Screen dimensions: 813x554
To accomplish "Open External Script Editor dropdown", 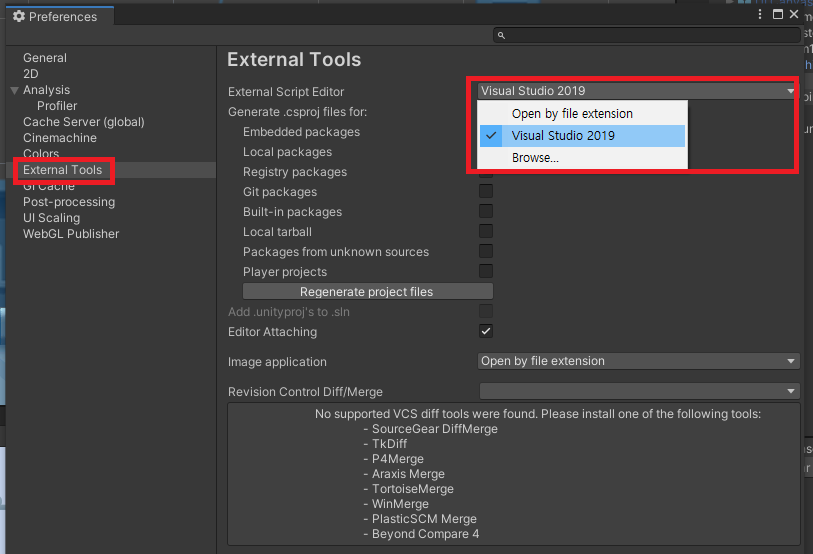I will [637, 91].
